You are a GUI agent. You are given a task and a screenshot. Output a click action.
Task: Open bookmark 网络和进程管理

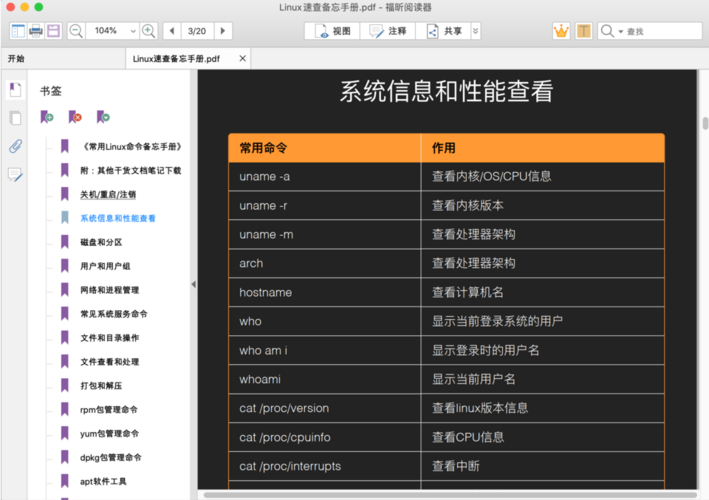(x=109, y=290)
